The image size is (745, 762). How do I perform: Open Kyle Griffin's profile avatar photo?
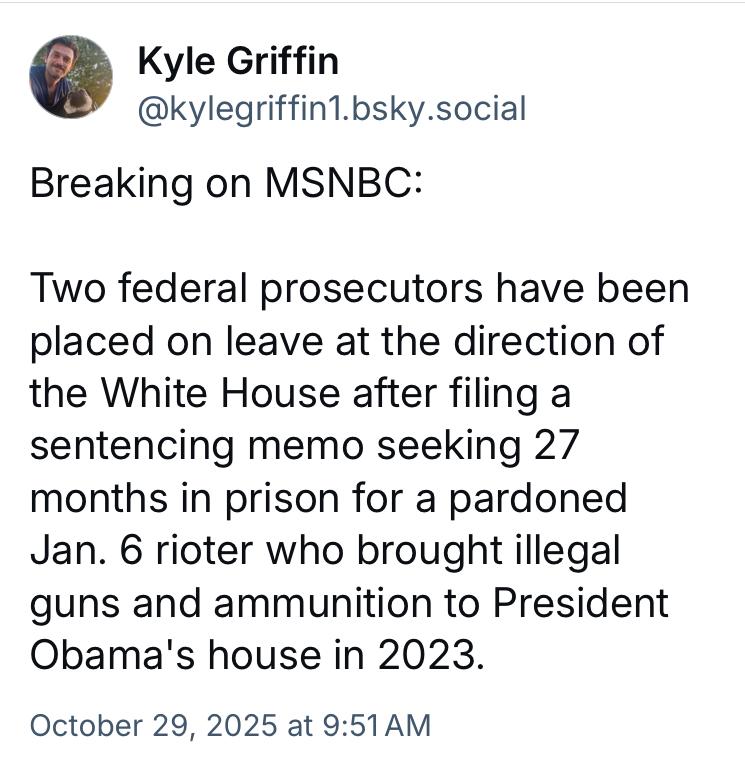[71, 77]
